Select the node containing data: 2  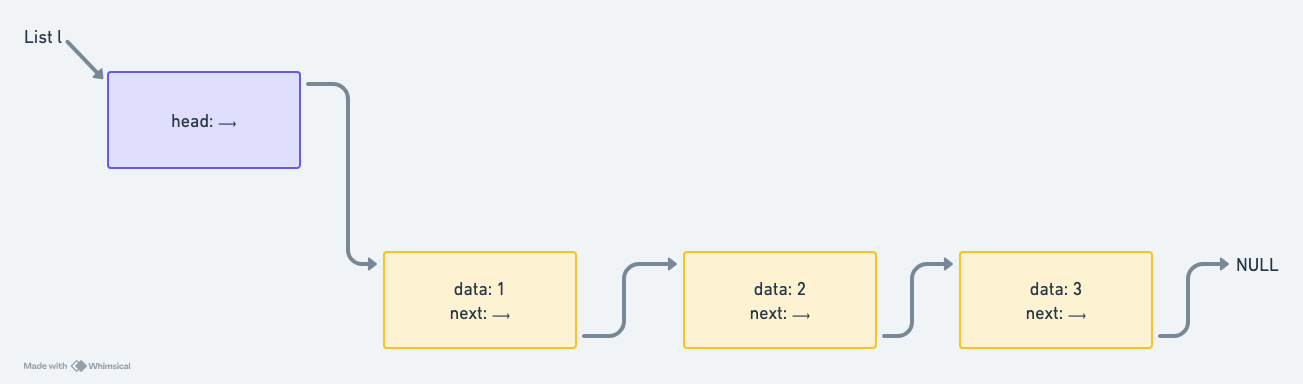780,300
